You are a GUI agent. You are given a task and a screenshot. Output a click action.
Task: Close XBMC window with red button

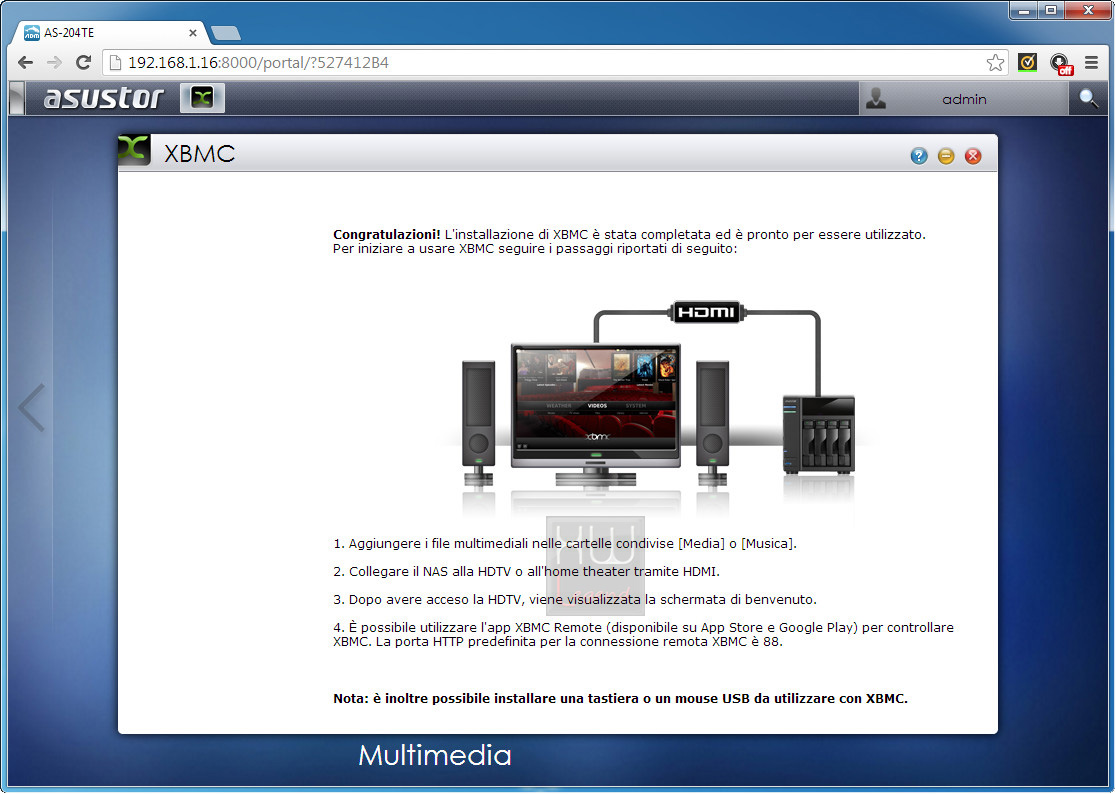point(973,156)
